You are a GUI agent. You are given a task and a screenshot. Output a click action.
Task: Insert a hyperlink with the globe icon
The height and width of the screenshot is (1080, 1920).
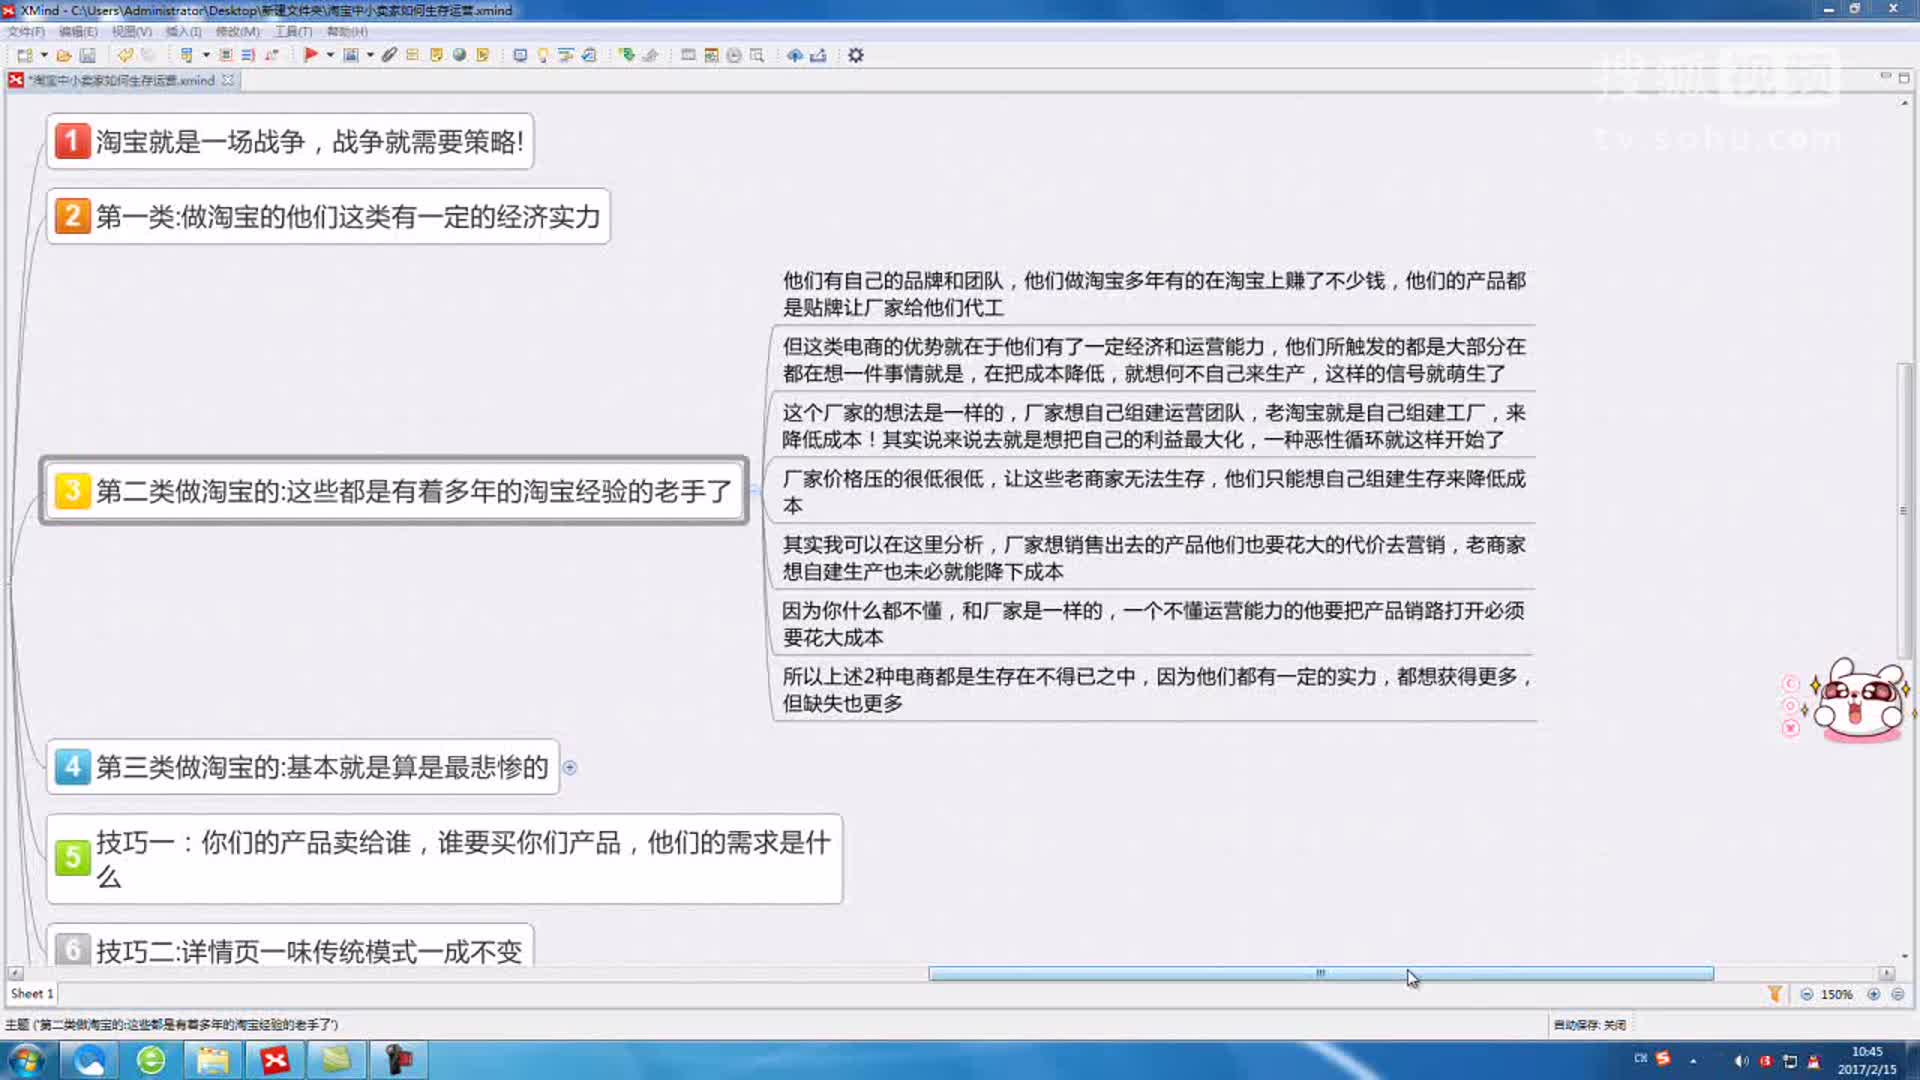pyautogui.click(x=457, y=54)
